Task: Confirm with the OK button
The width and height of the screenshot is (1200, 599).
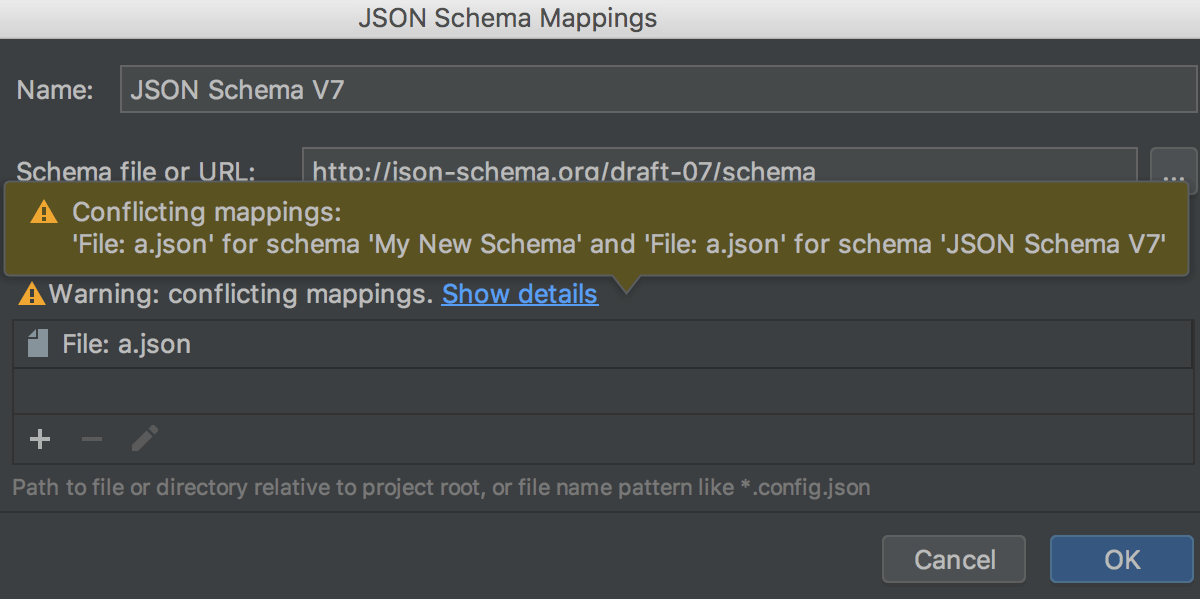Action: [x=1121, y=559]
